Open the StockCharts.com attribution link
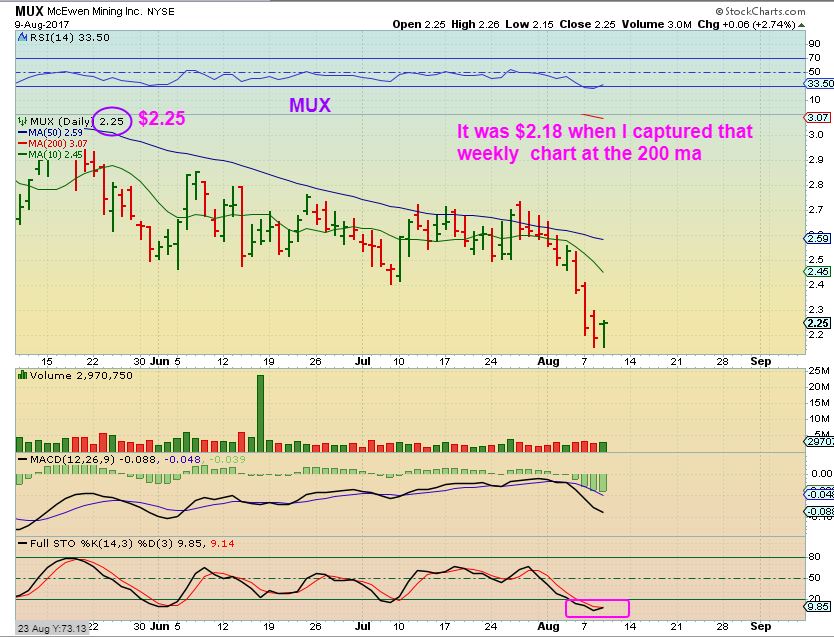 [760, 11]
